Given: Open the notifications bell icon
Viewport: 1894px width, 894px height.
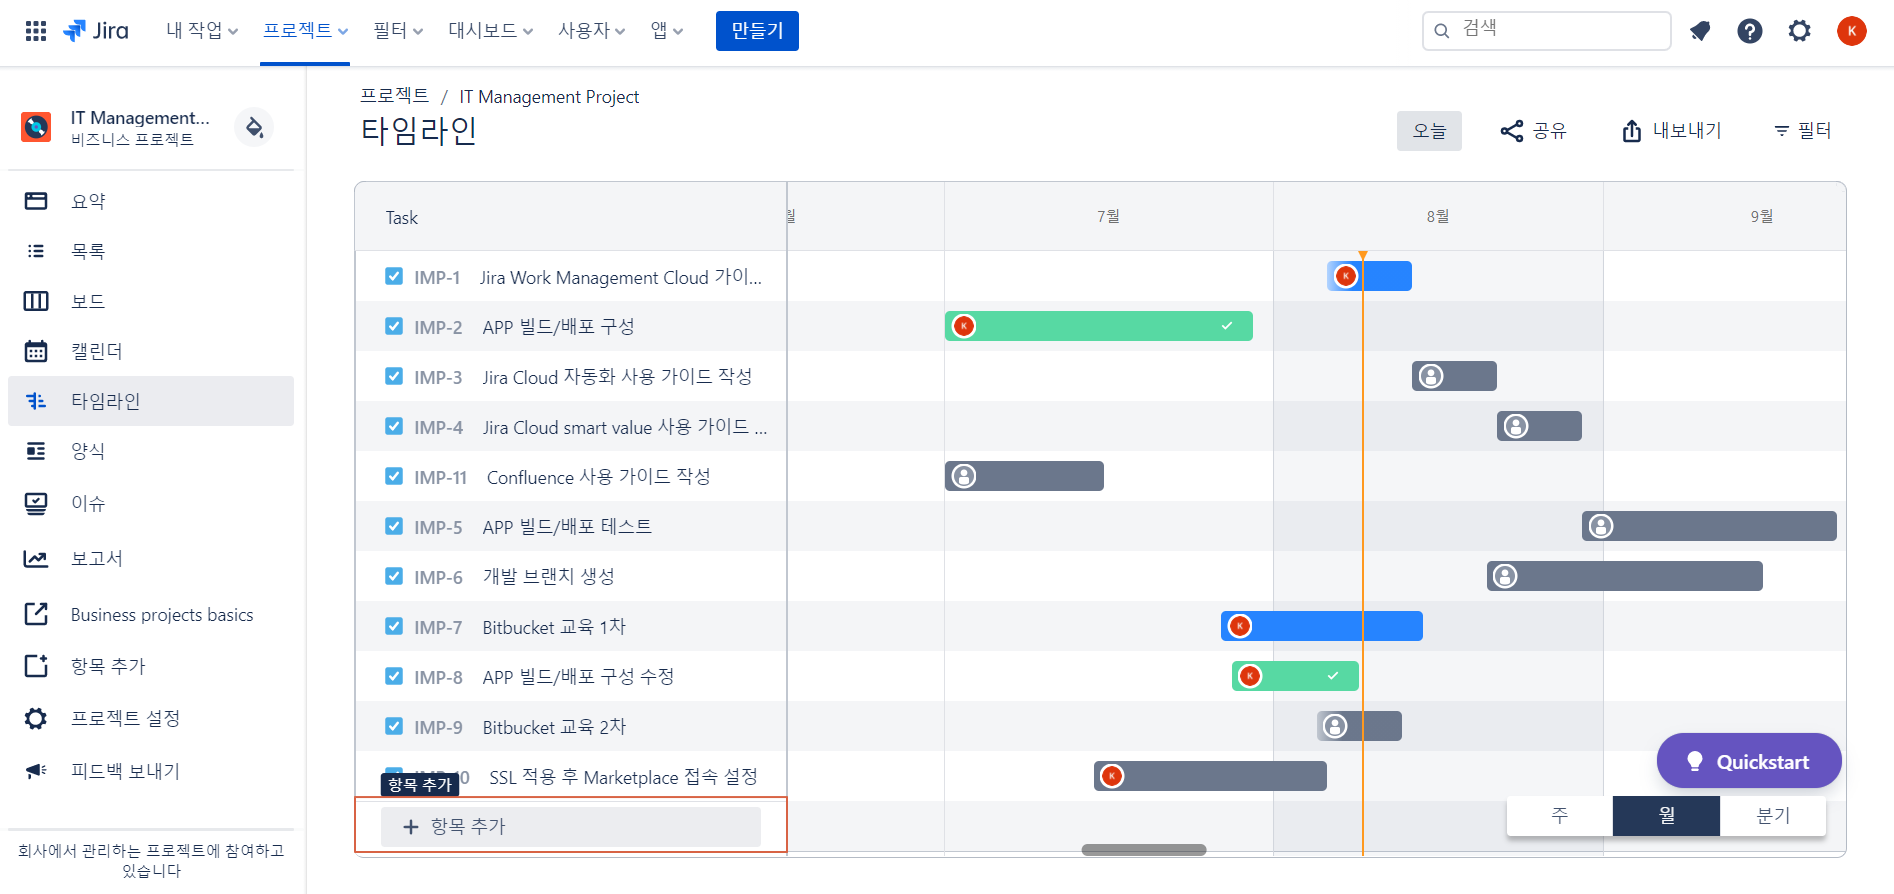Looking at the screenshot, I should pyautogui.click(x=1700, y=31).
